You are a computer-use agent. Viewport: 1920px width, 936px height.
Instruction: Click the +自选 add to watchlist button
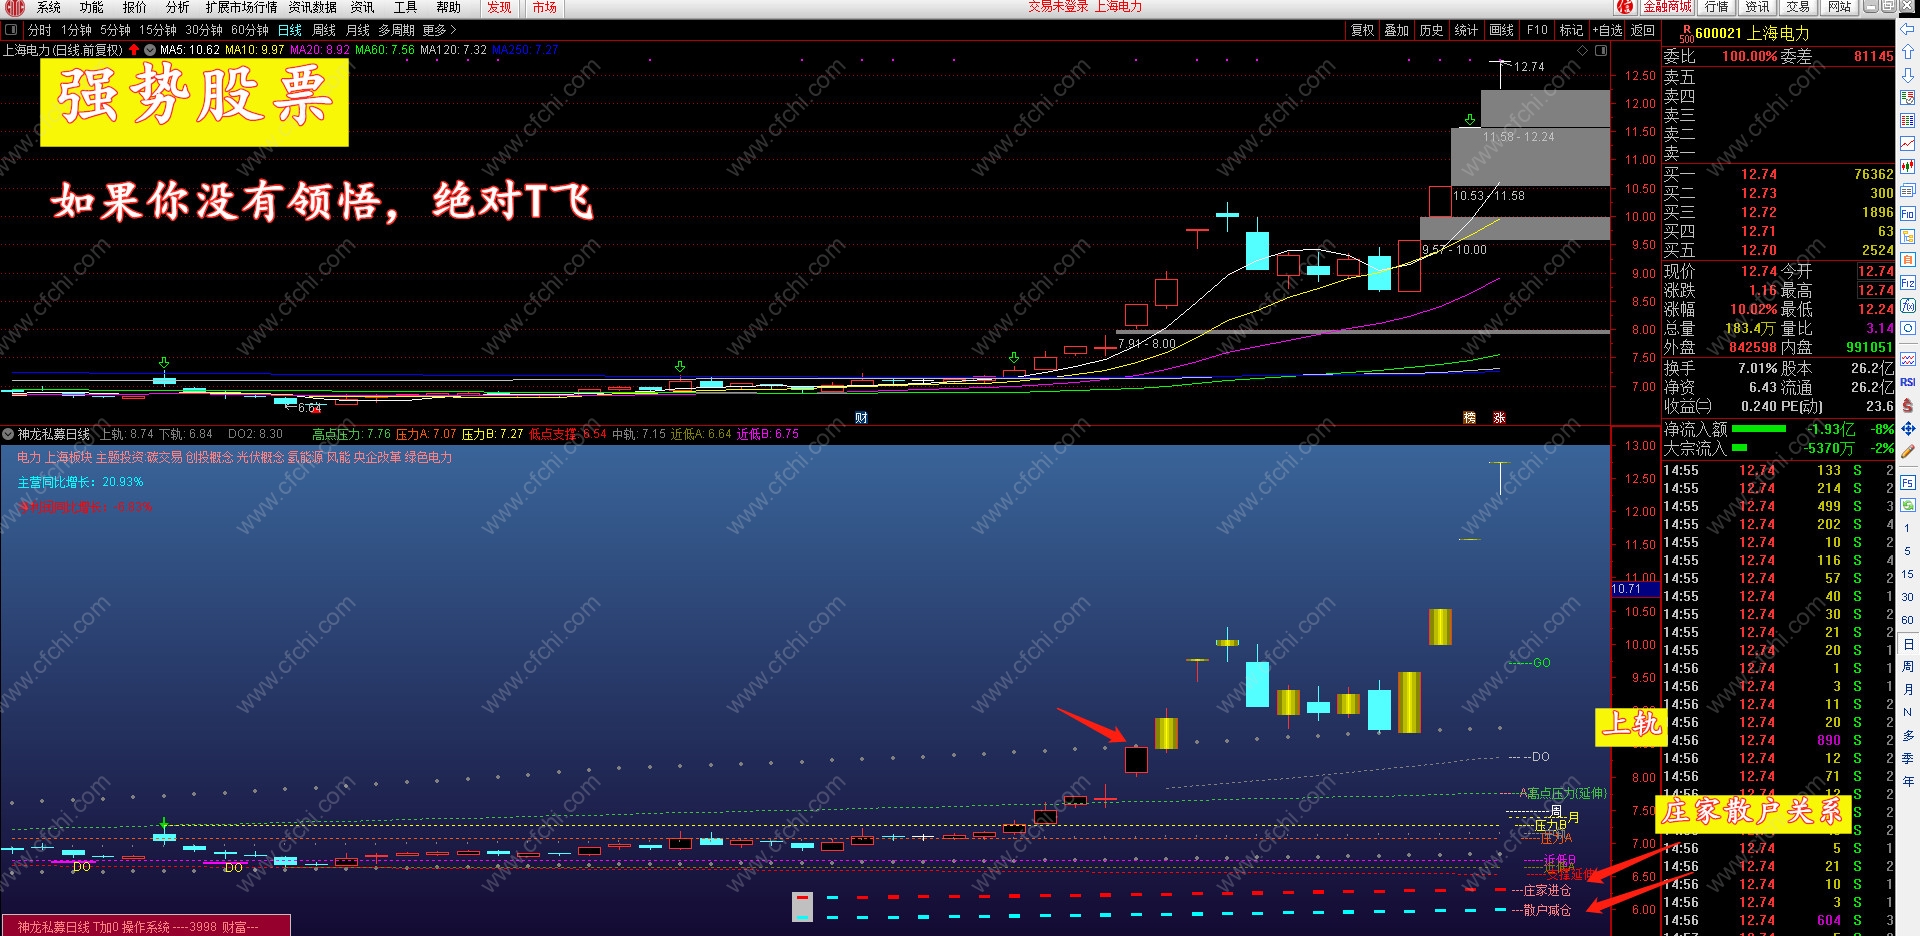click(1607, 30)
